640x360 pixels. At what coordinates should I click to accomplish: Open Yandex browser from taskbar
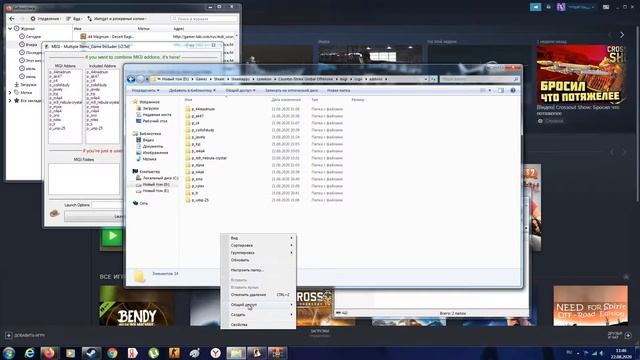[216, 353]
